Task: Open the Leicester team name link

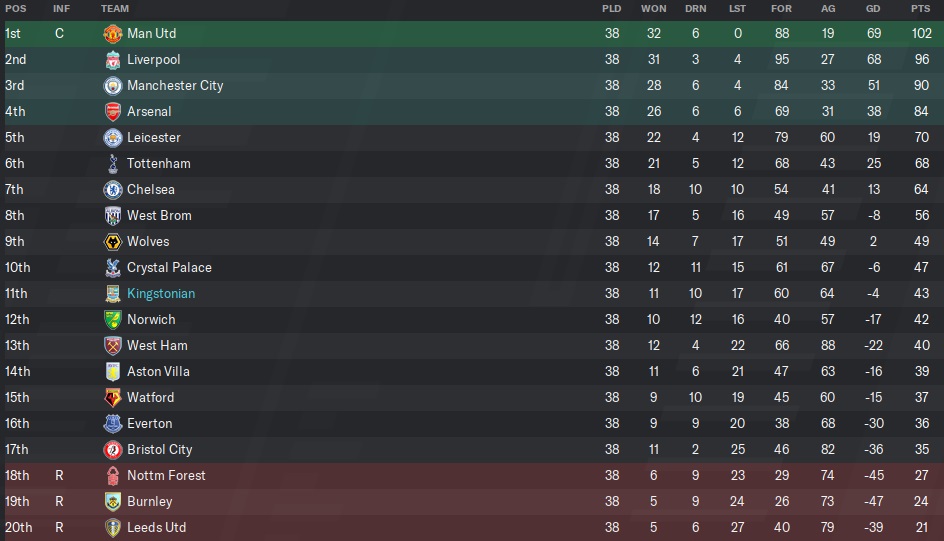Action: point(154,138)
